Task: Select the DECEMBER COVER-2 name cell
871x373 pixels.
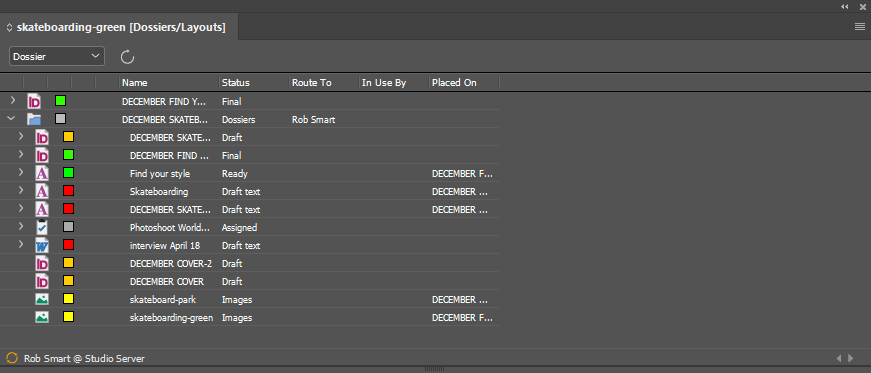Action: click(x=171, y=263)
